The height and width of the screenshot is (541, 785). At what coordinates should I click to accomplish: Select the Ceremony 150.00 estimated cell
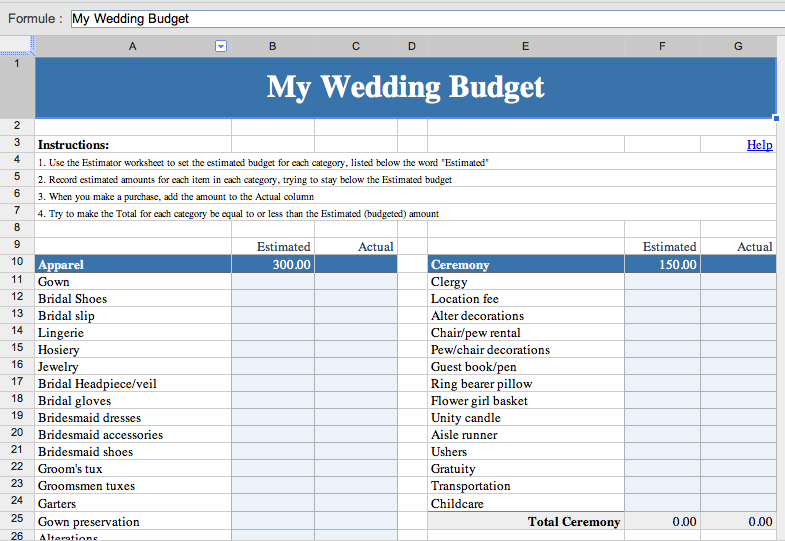click(662, 265)
